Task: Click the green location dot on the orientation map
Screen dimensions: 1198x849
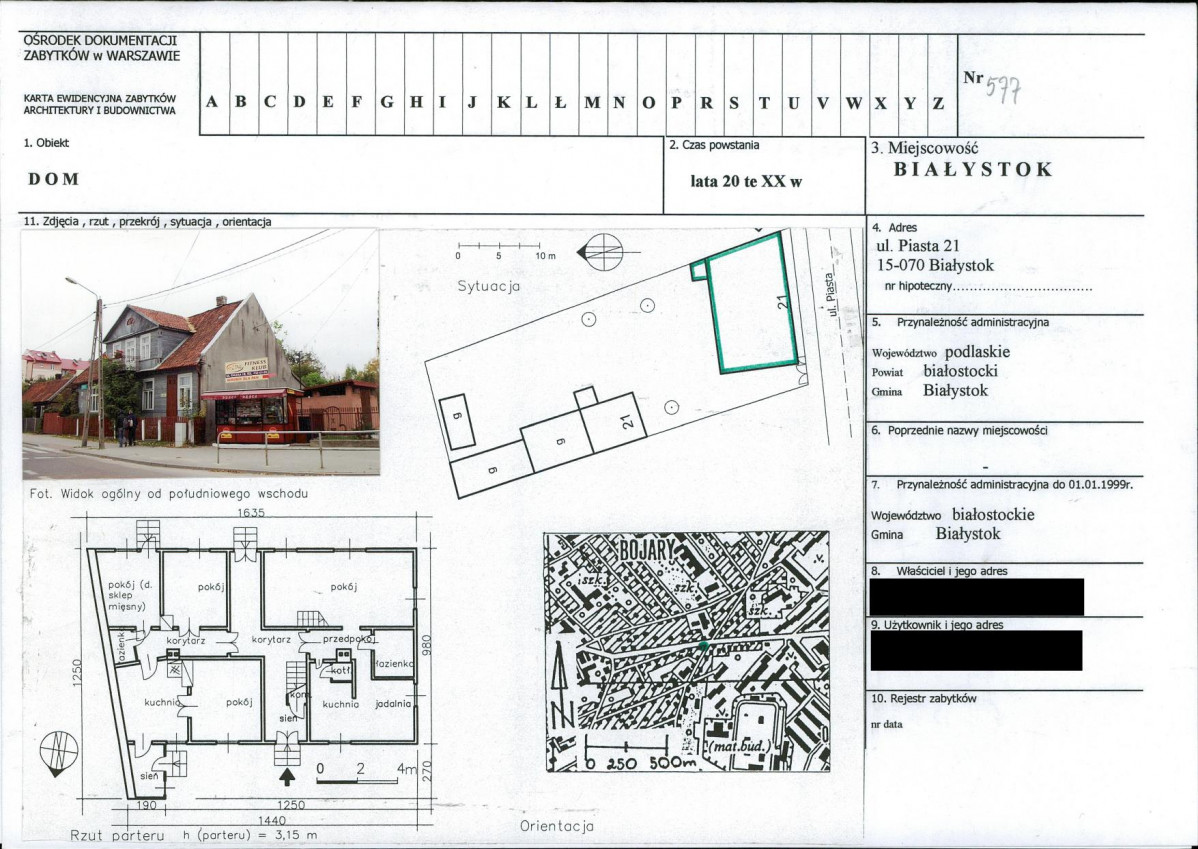Action: (704, 646)
